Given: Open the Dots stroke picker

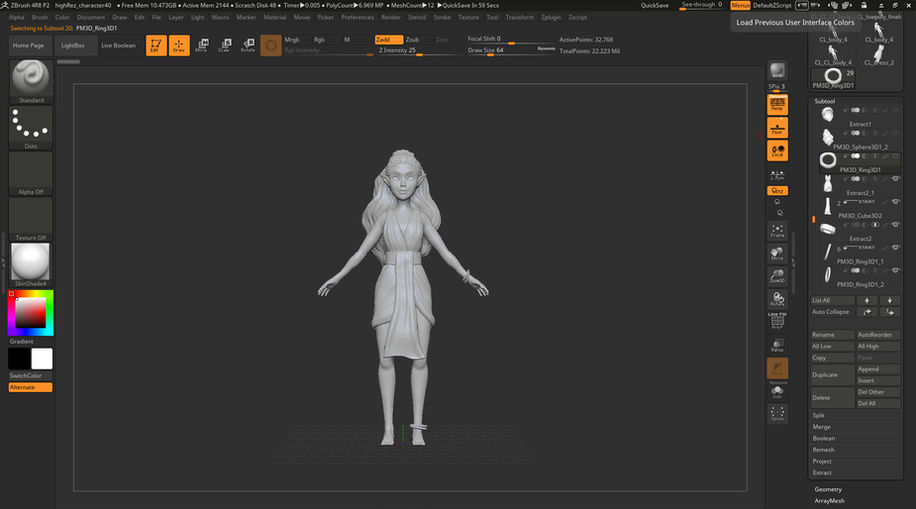Looking at the screenshot, I should [31, 126].
